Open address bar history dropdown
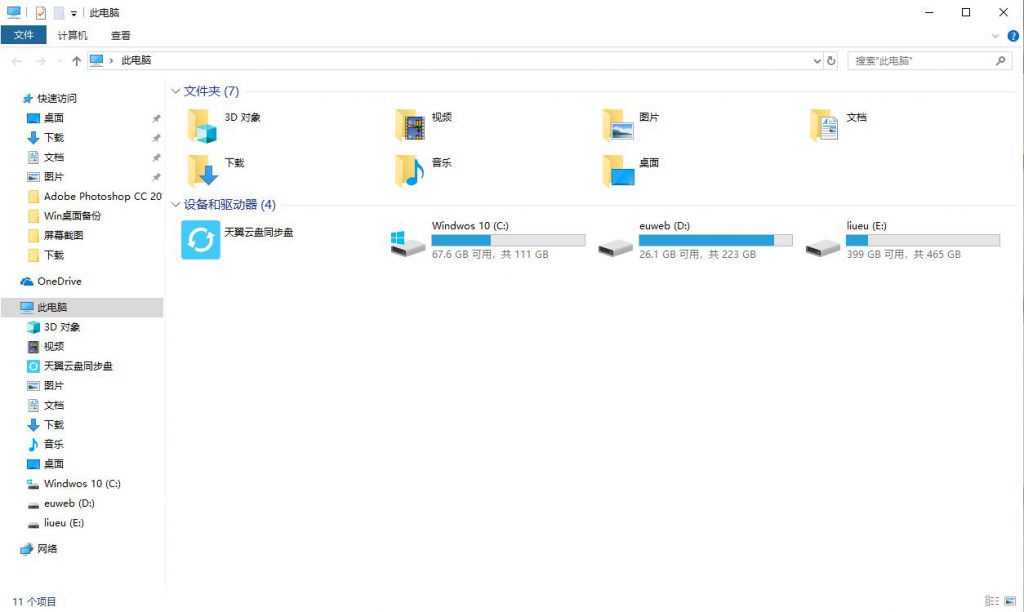Viewport: 1024px width, 612px height. coord(817,61)
